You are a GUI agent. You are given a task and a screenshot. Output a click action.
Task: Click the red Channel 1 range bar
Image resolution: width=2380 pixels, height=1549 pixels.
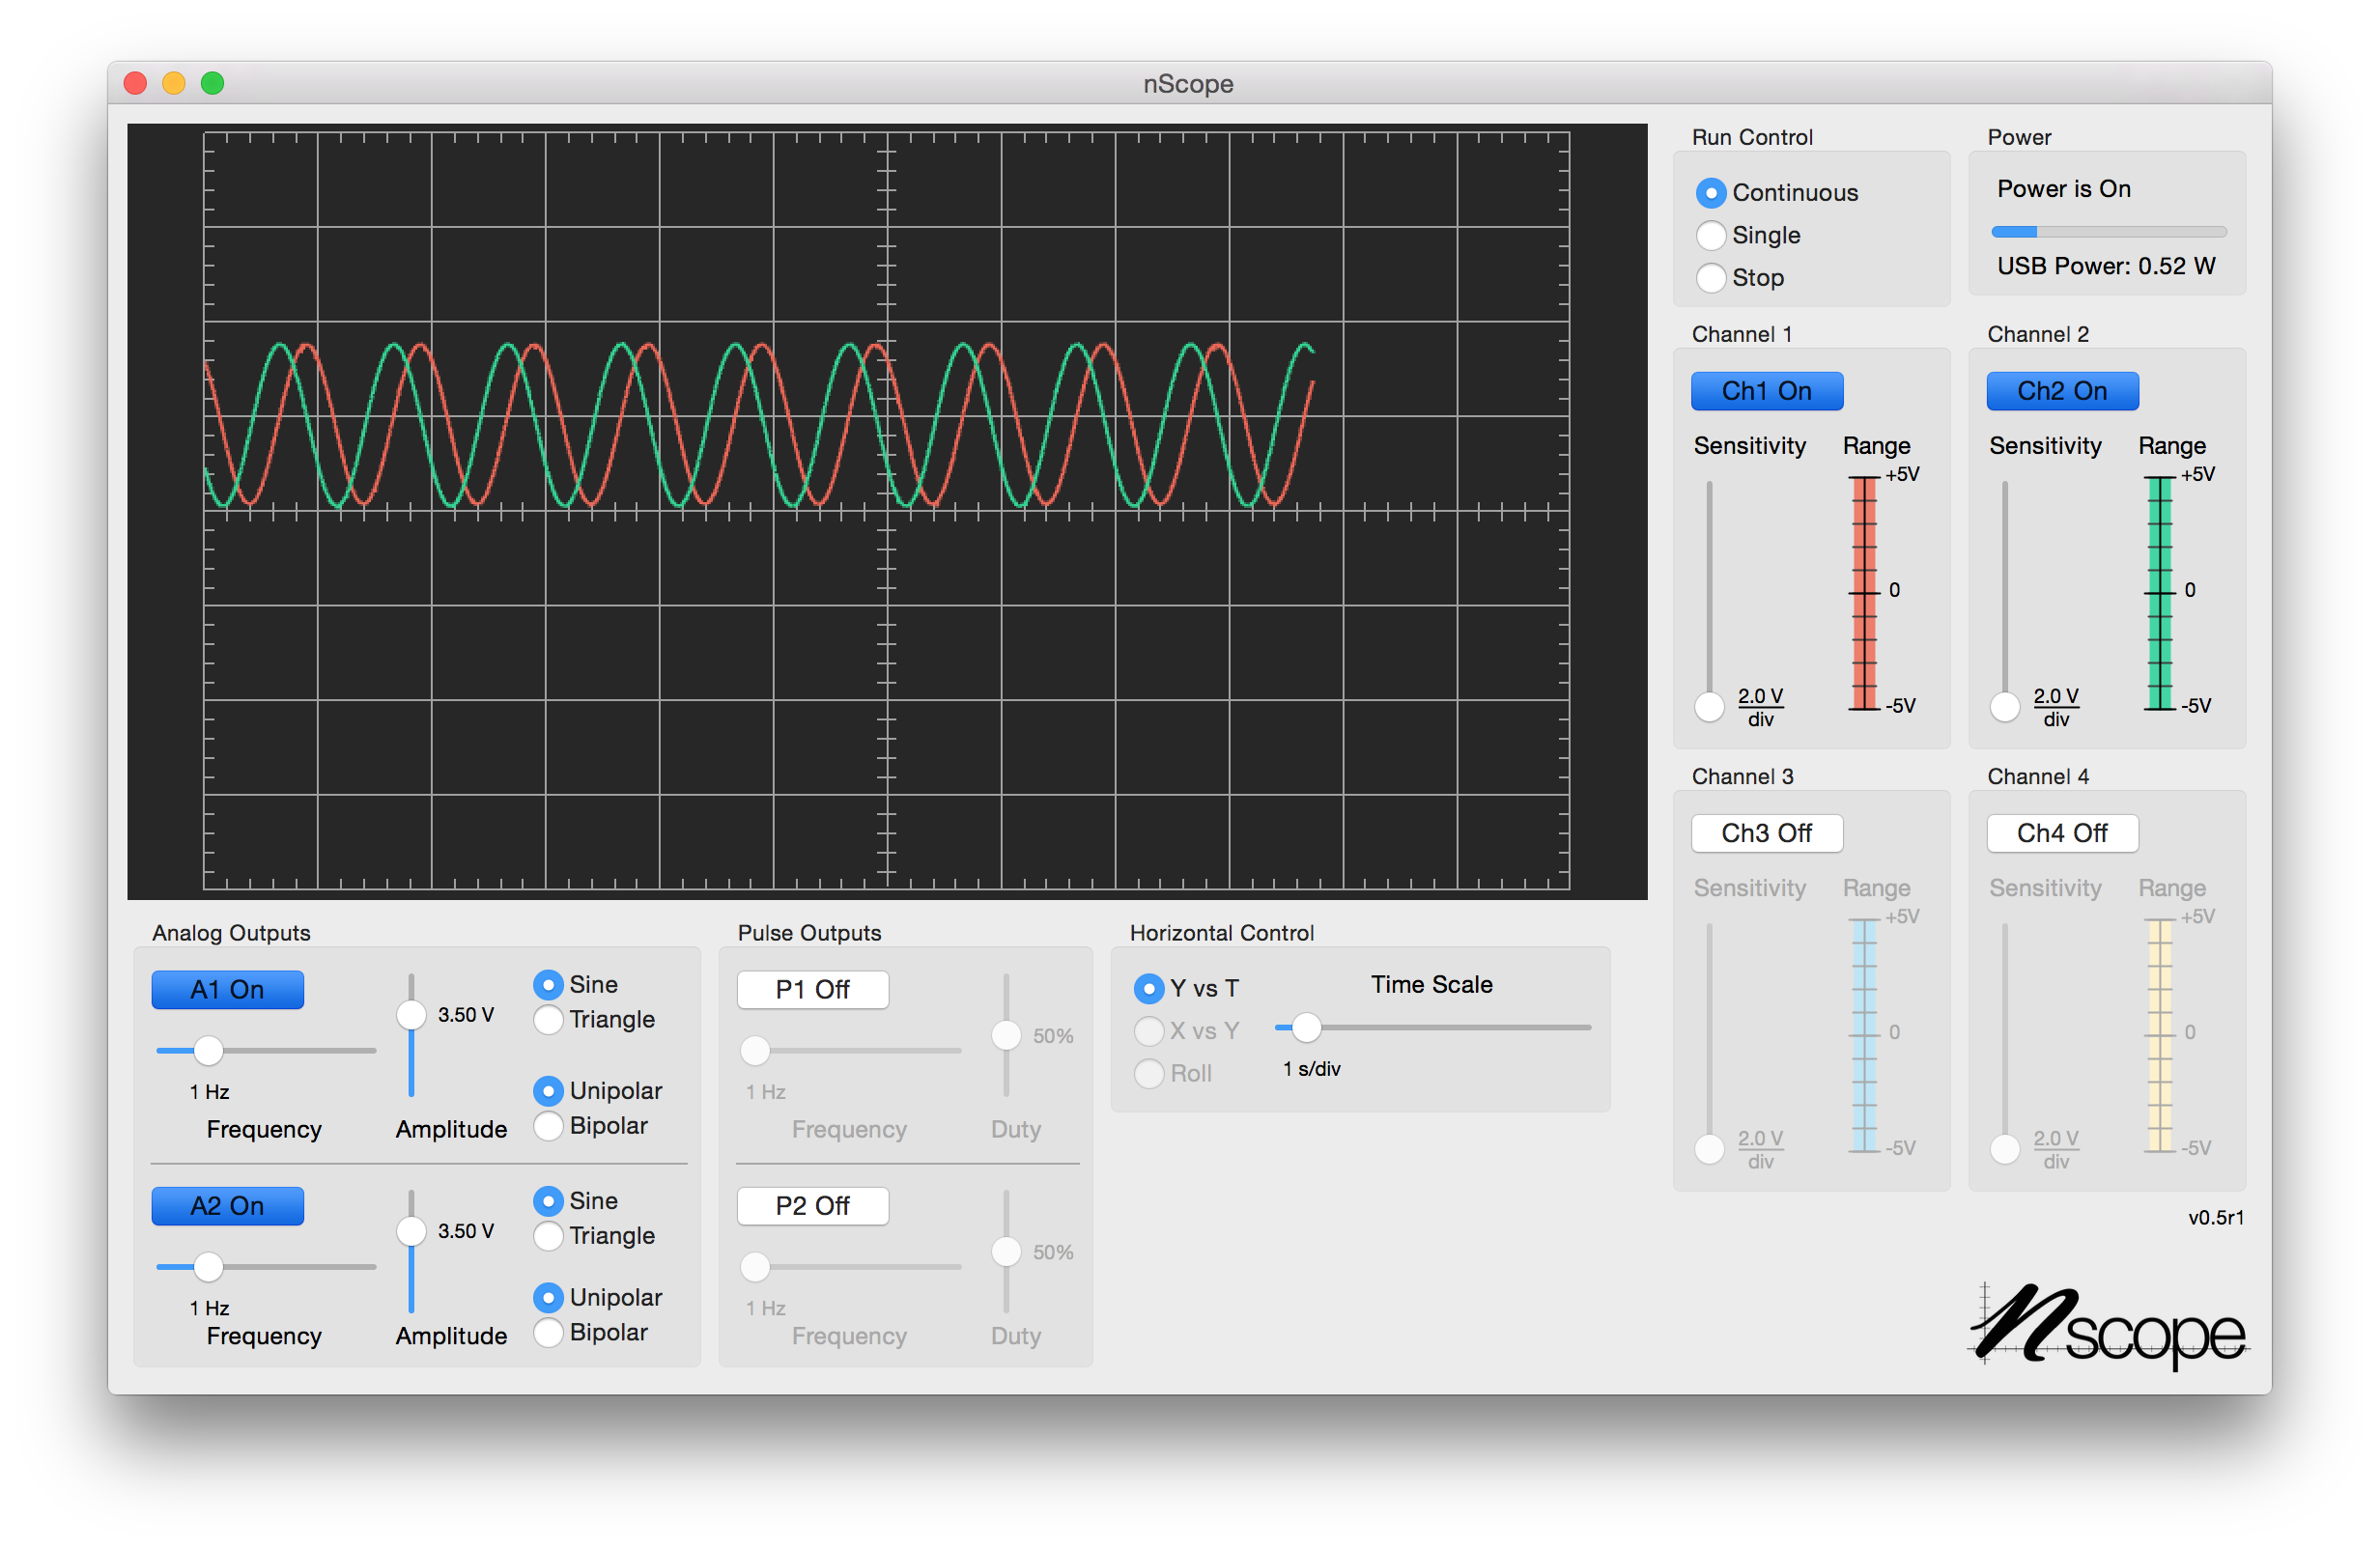[x=1864, y=593]
